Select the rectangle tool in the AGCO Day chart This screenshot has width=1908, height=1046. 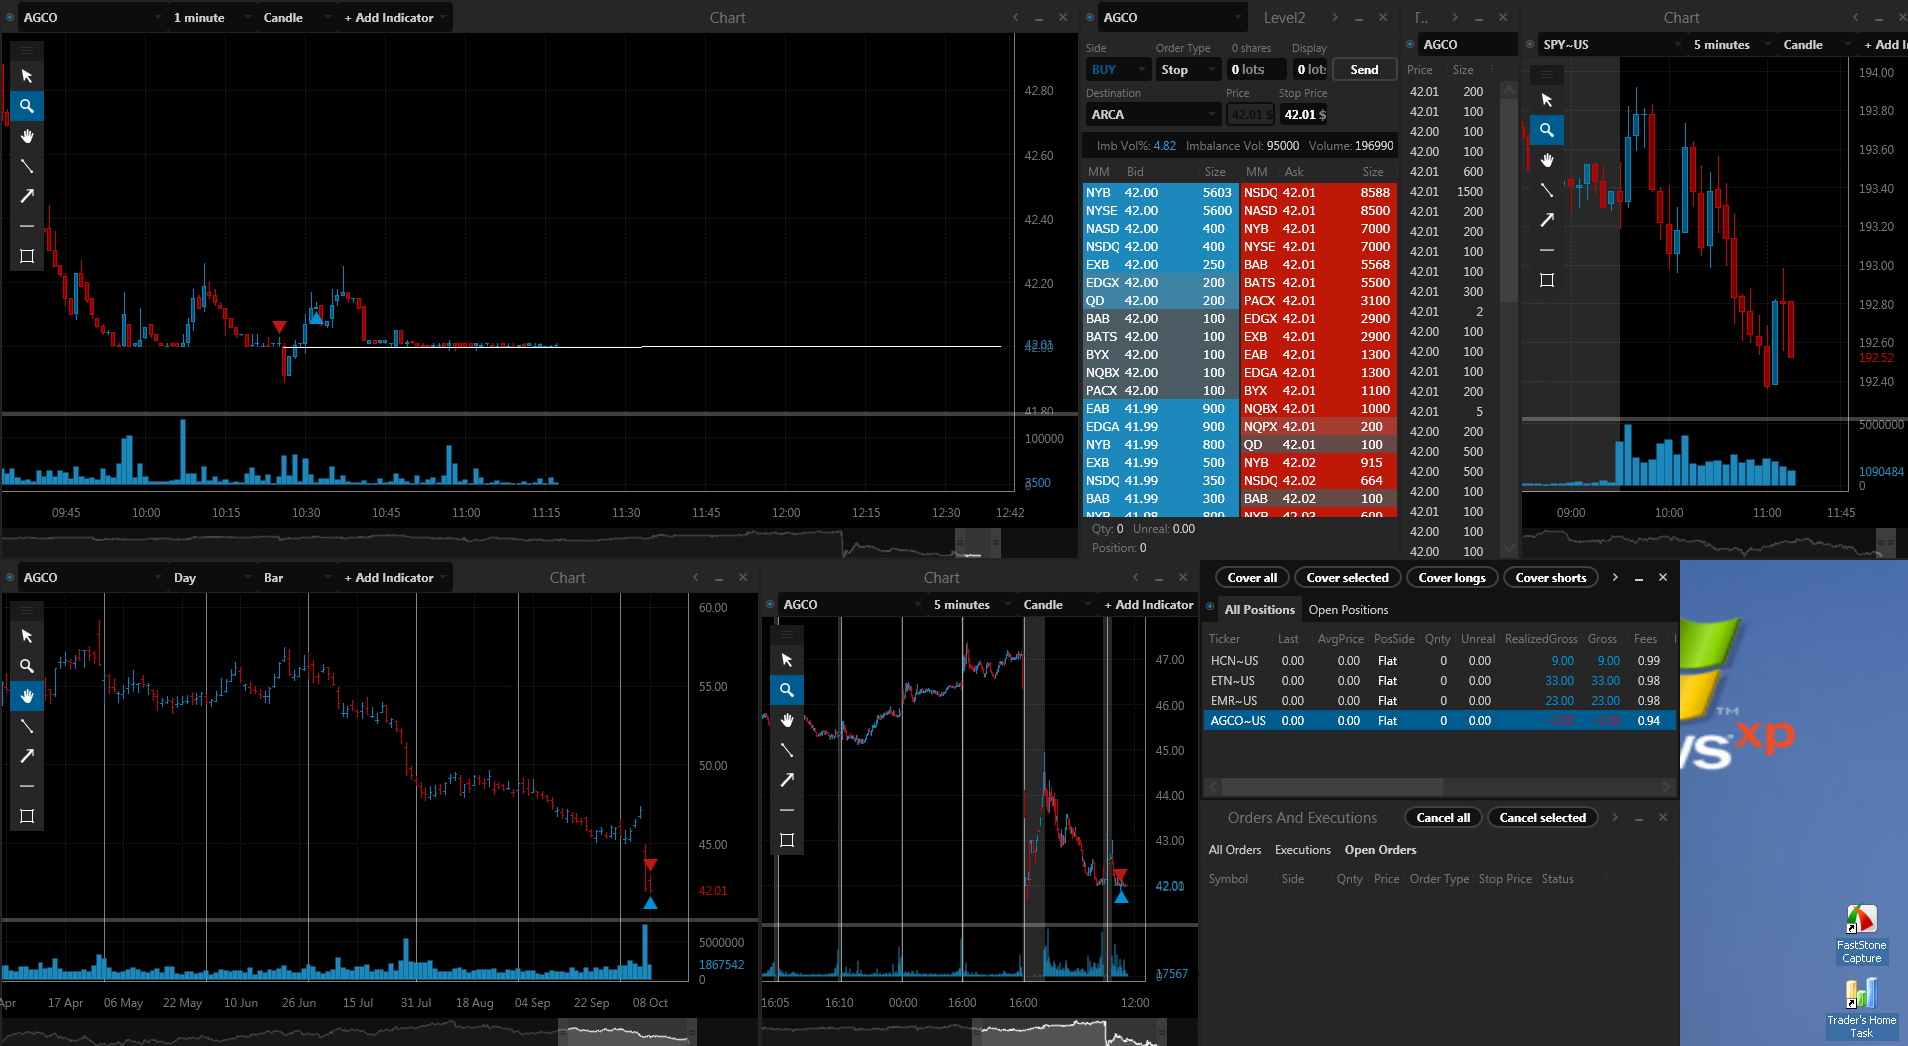pyautogui.click(x=27, y=816)
